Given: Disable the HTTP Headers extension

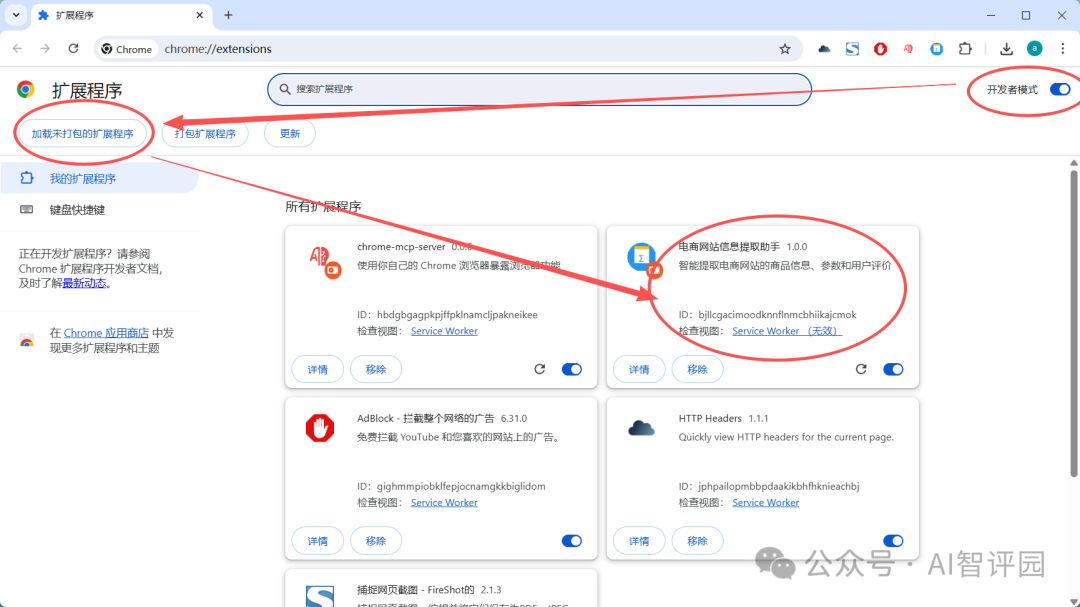Looking at the screenshot, I should (x=893, y=540).
